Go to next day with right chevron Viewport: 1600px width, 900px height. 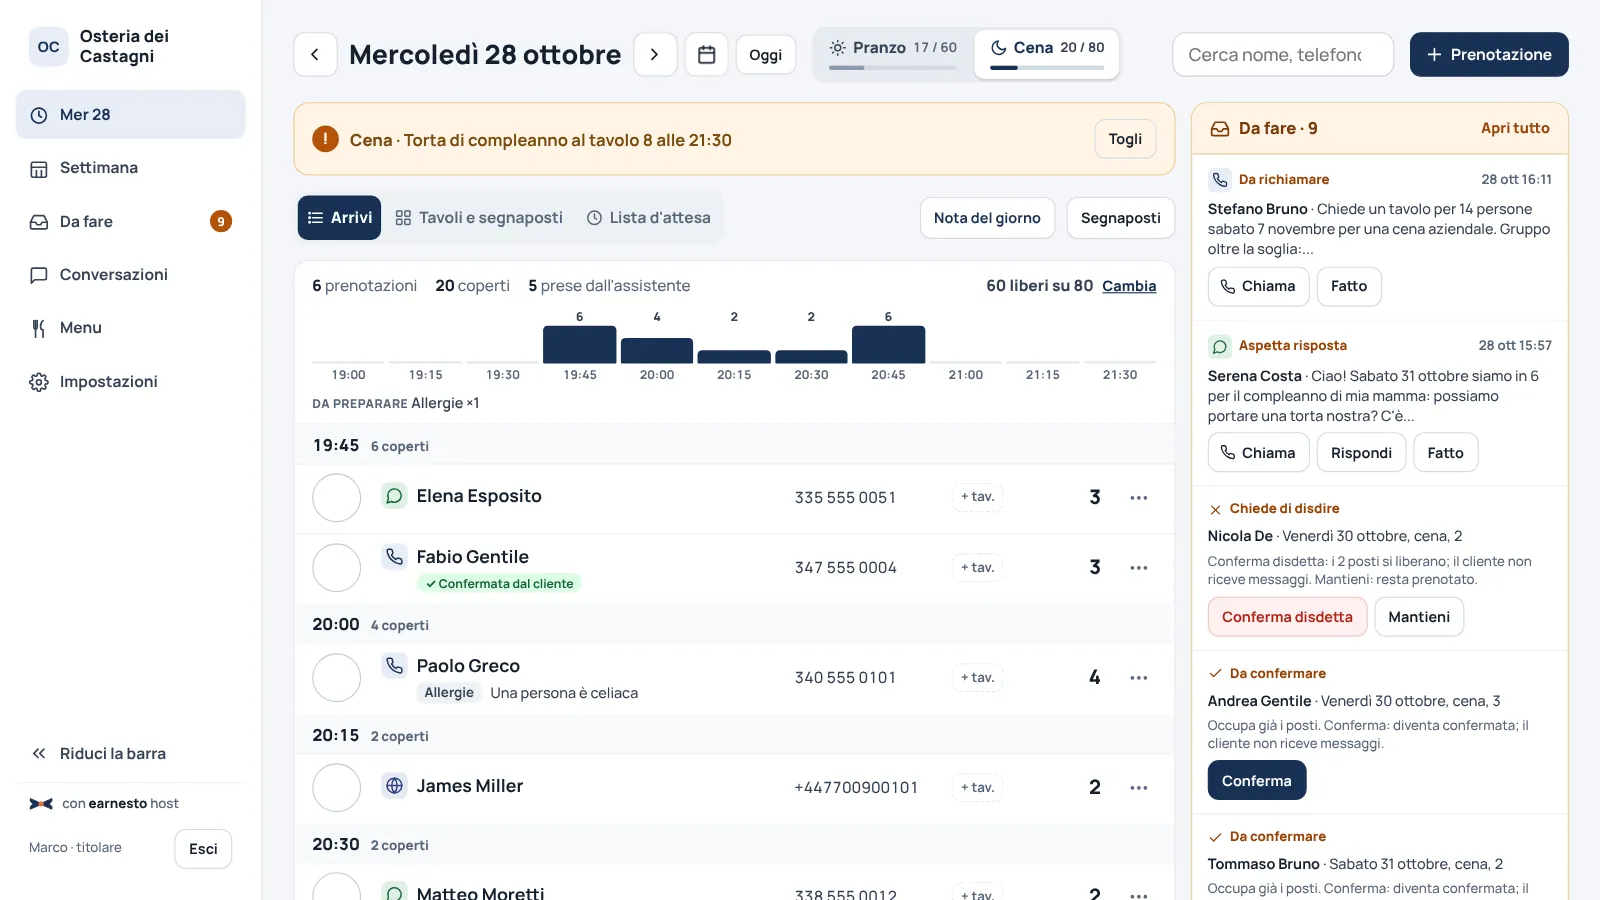tap(655, 55)
